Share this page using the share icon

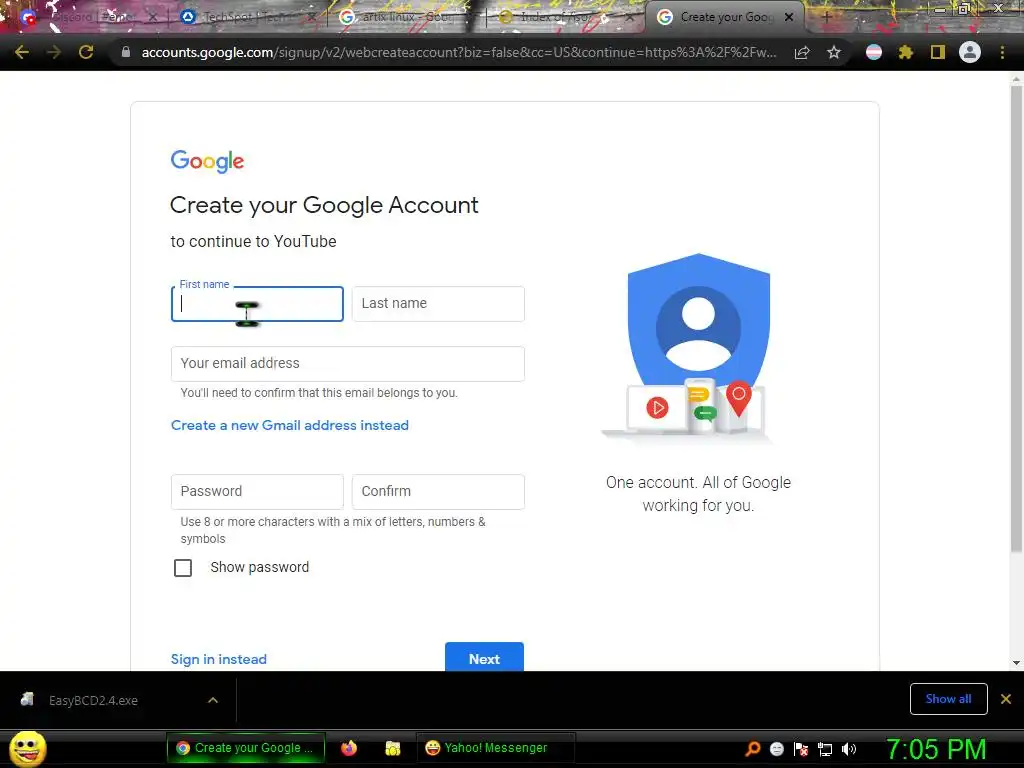pyautogui.click(x=802, y=52)
